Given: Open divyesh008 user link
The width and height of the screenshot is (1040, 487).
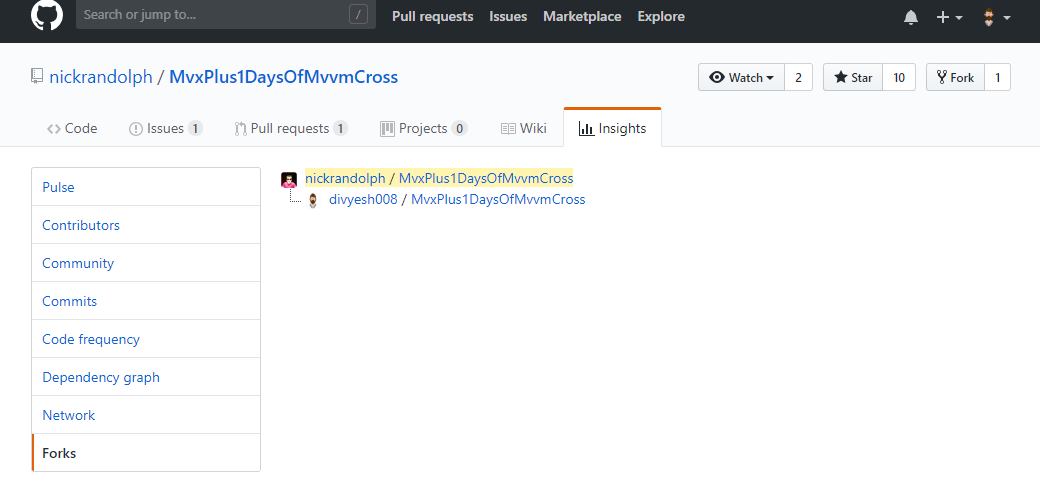Looking at the screenshot, I should 363,199.
